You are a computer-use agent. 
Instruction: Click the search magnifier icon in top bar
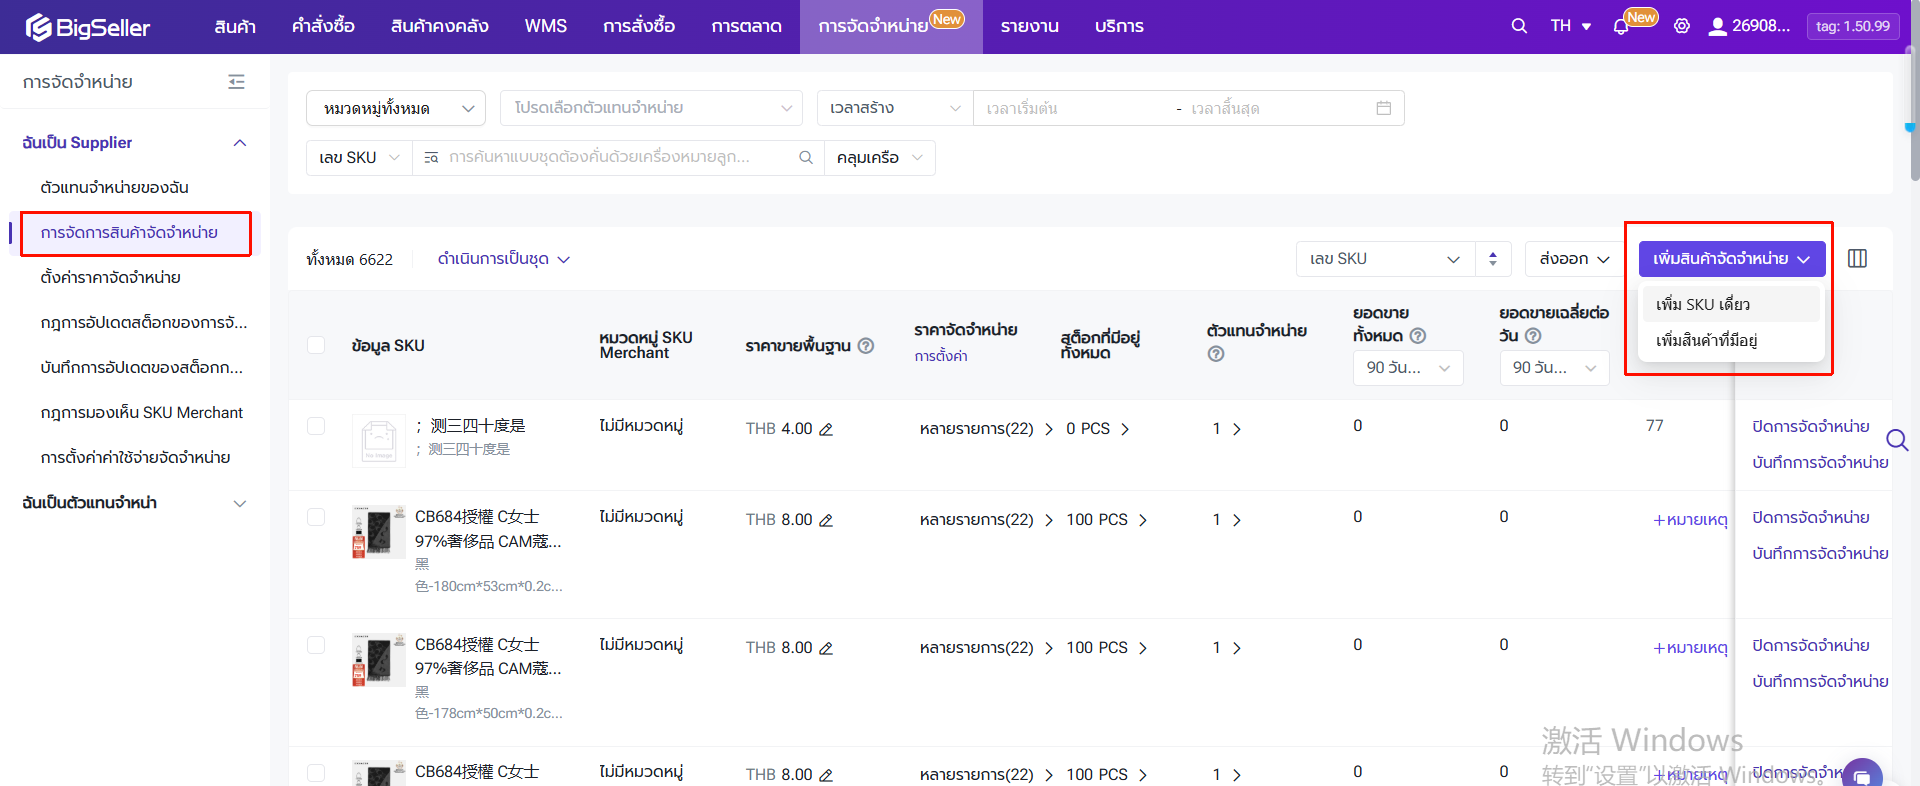click(x=1519, y=26)
